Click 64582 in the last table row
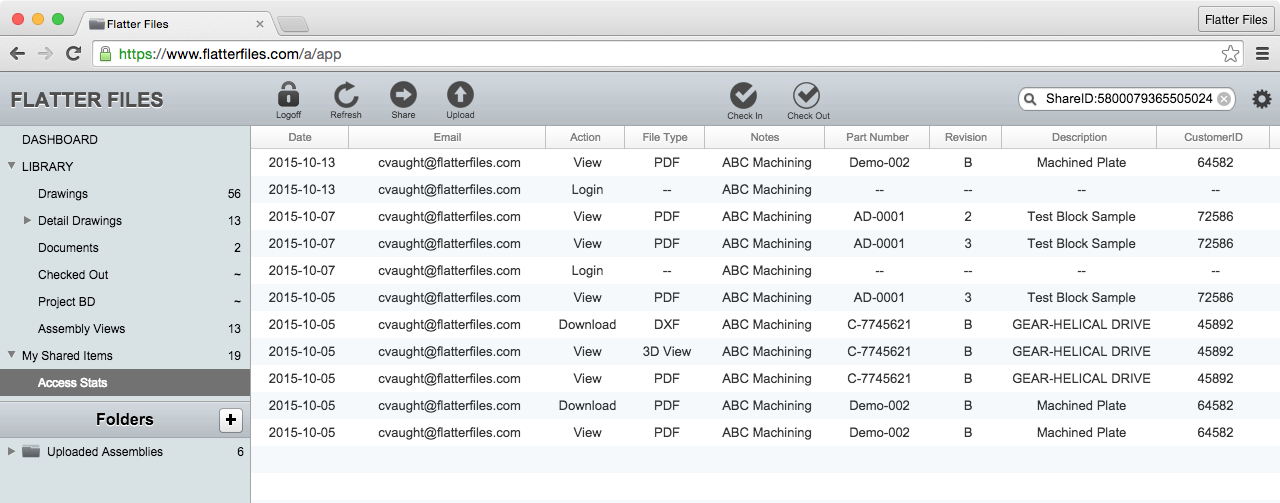The width and height of the screenshot is (1280, 503). tap(1215, 432)
